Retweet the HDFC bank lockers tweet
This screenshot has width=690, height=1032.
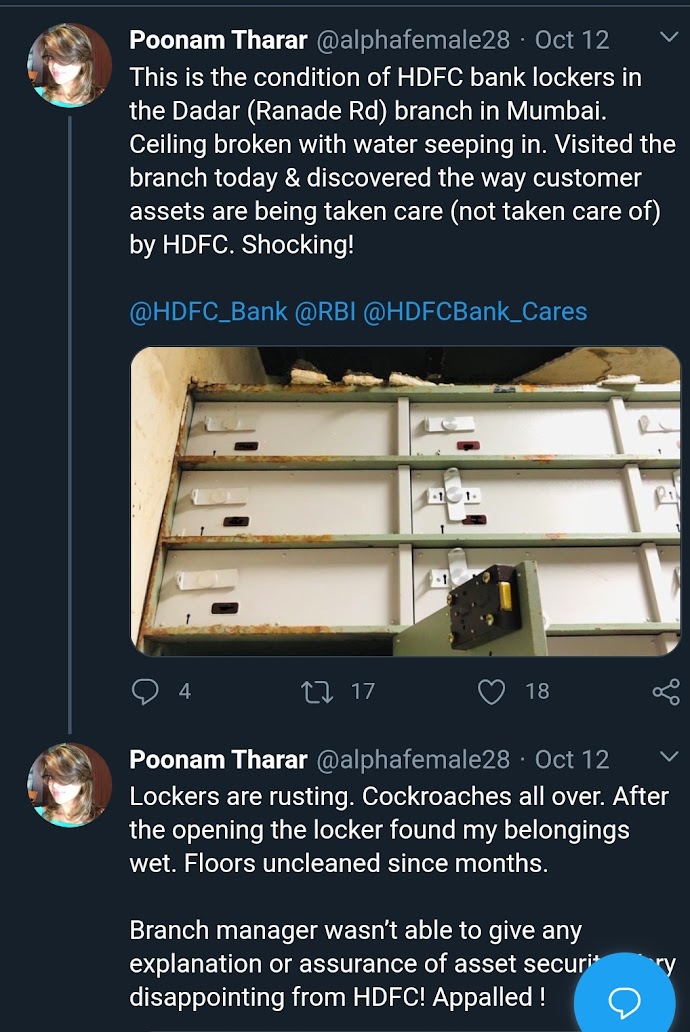[x=317, y=691]
